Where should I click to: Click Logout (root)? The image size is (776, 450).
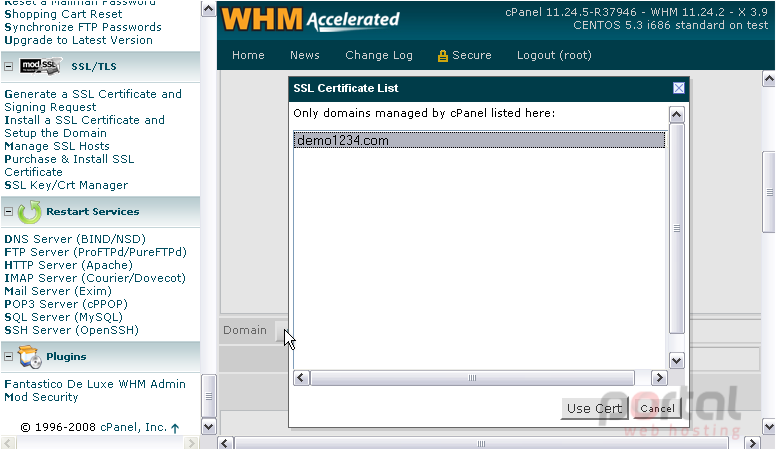tap(554, 55)
